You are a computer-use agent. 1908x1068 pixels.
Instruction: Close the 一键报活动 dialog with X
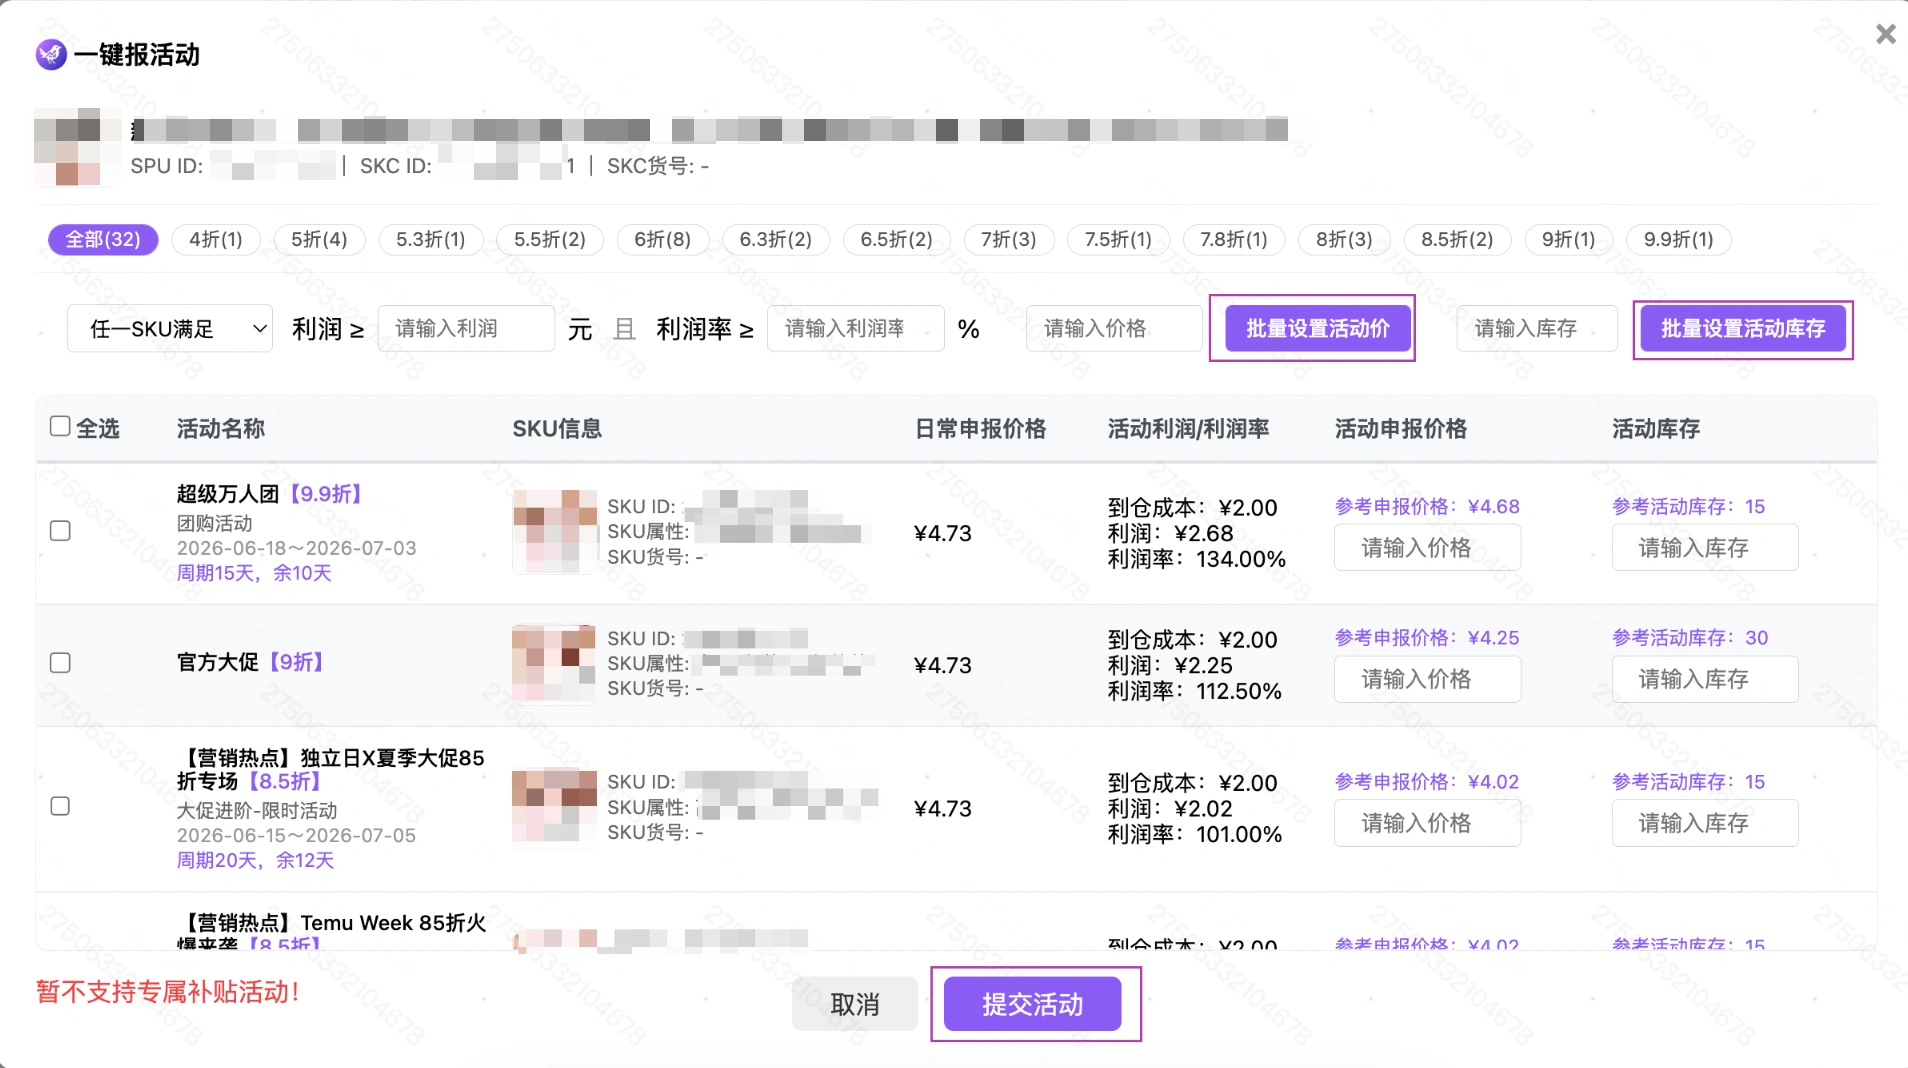1886,34
